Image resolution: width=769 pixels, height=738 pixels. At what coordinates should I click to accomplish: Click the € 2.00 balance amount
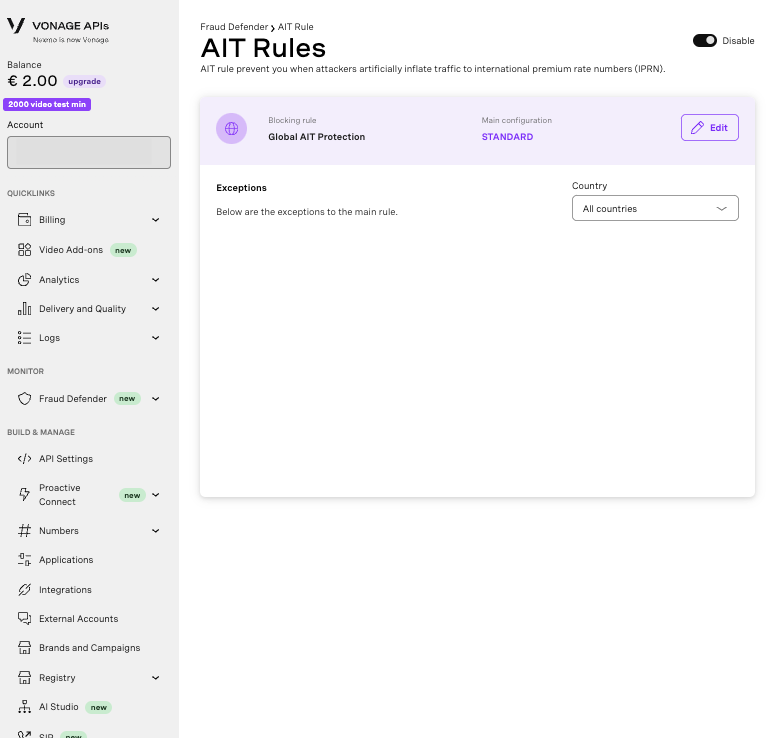(32, 81)
